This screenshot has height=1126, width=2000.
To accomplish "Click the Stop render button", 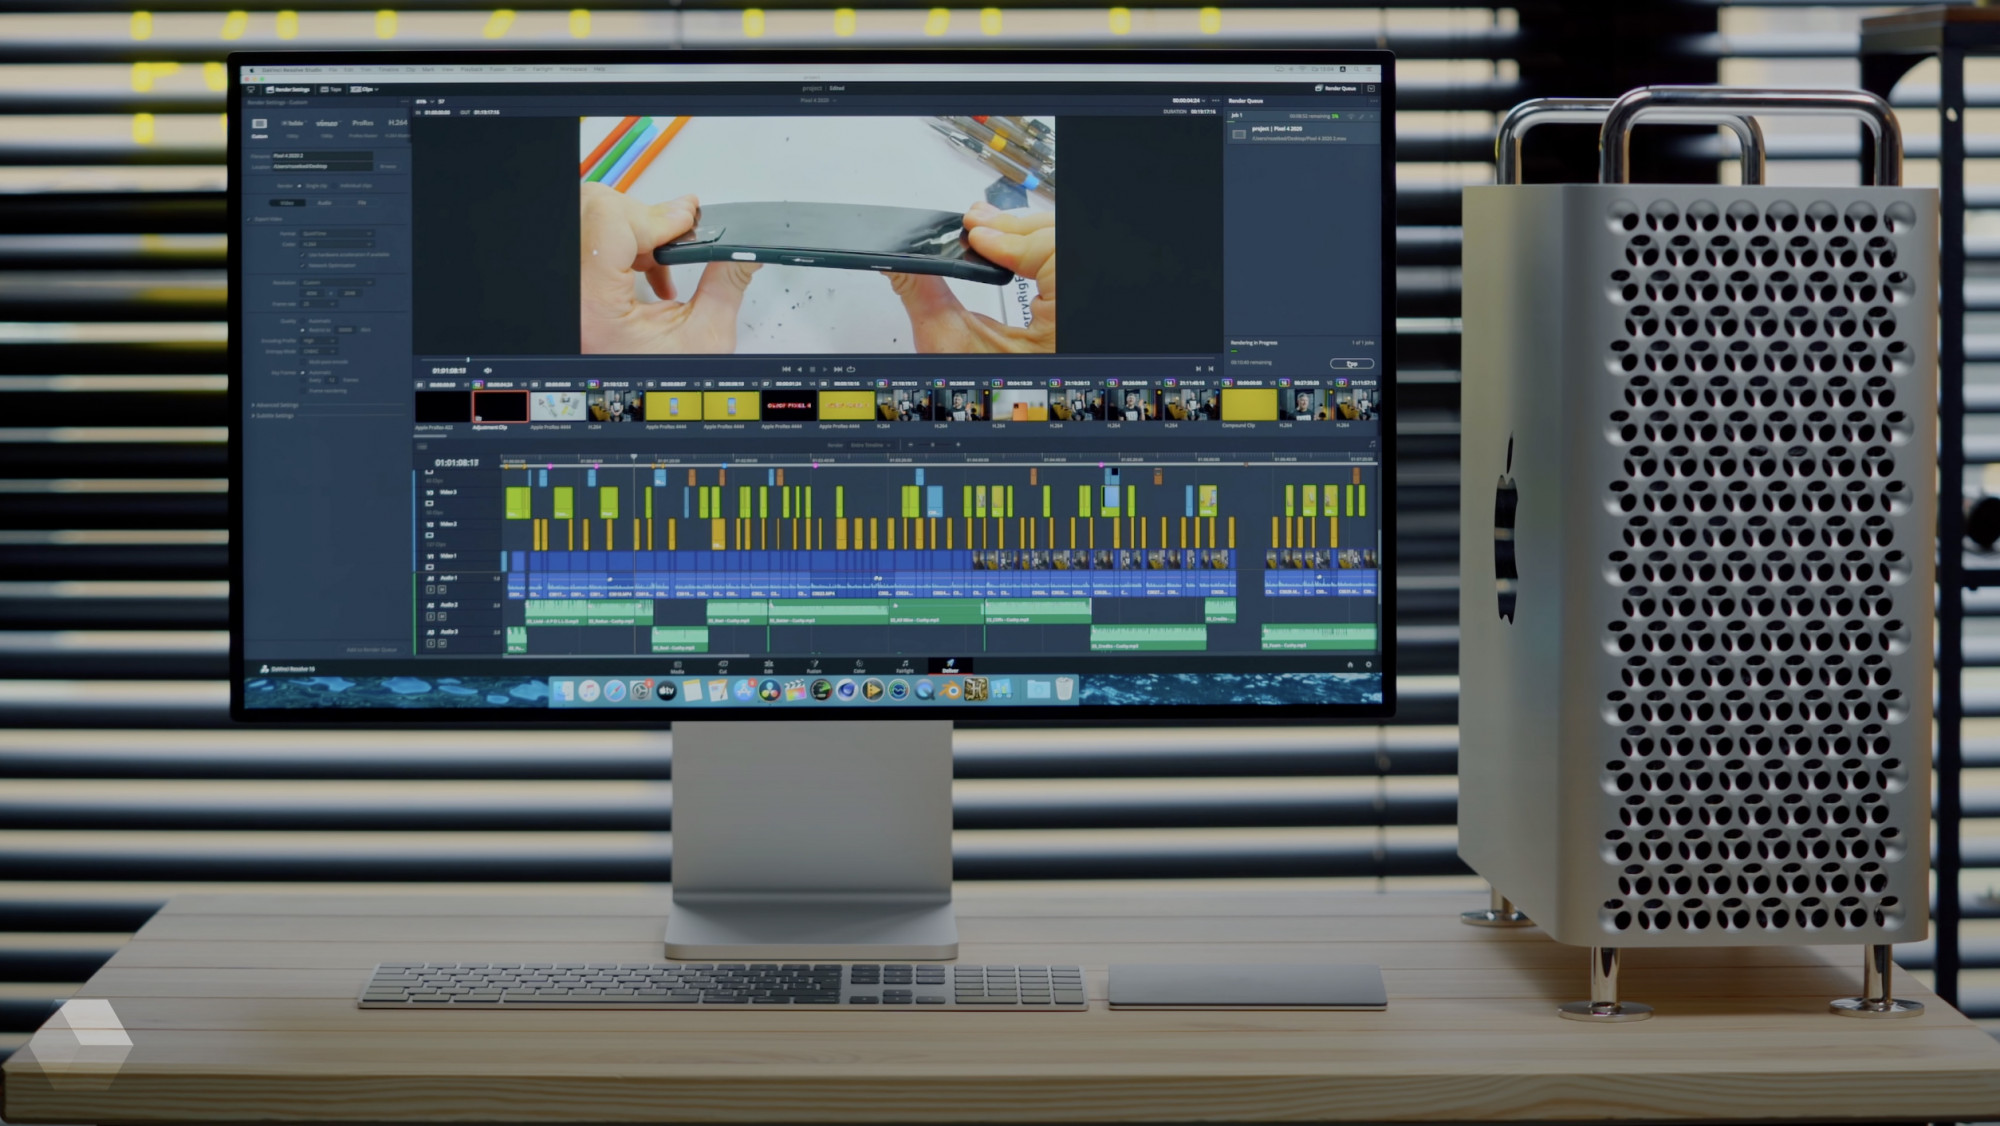I will [1352, 364].
